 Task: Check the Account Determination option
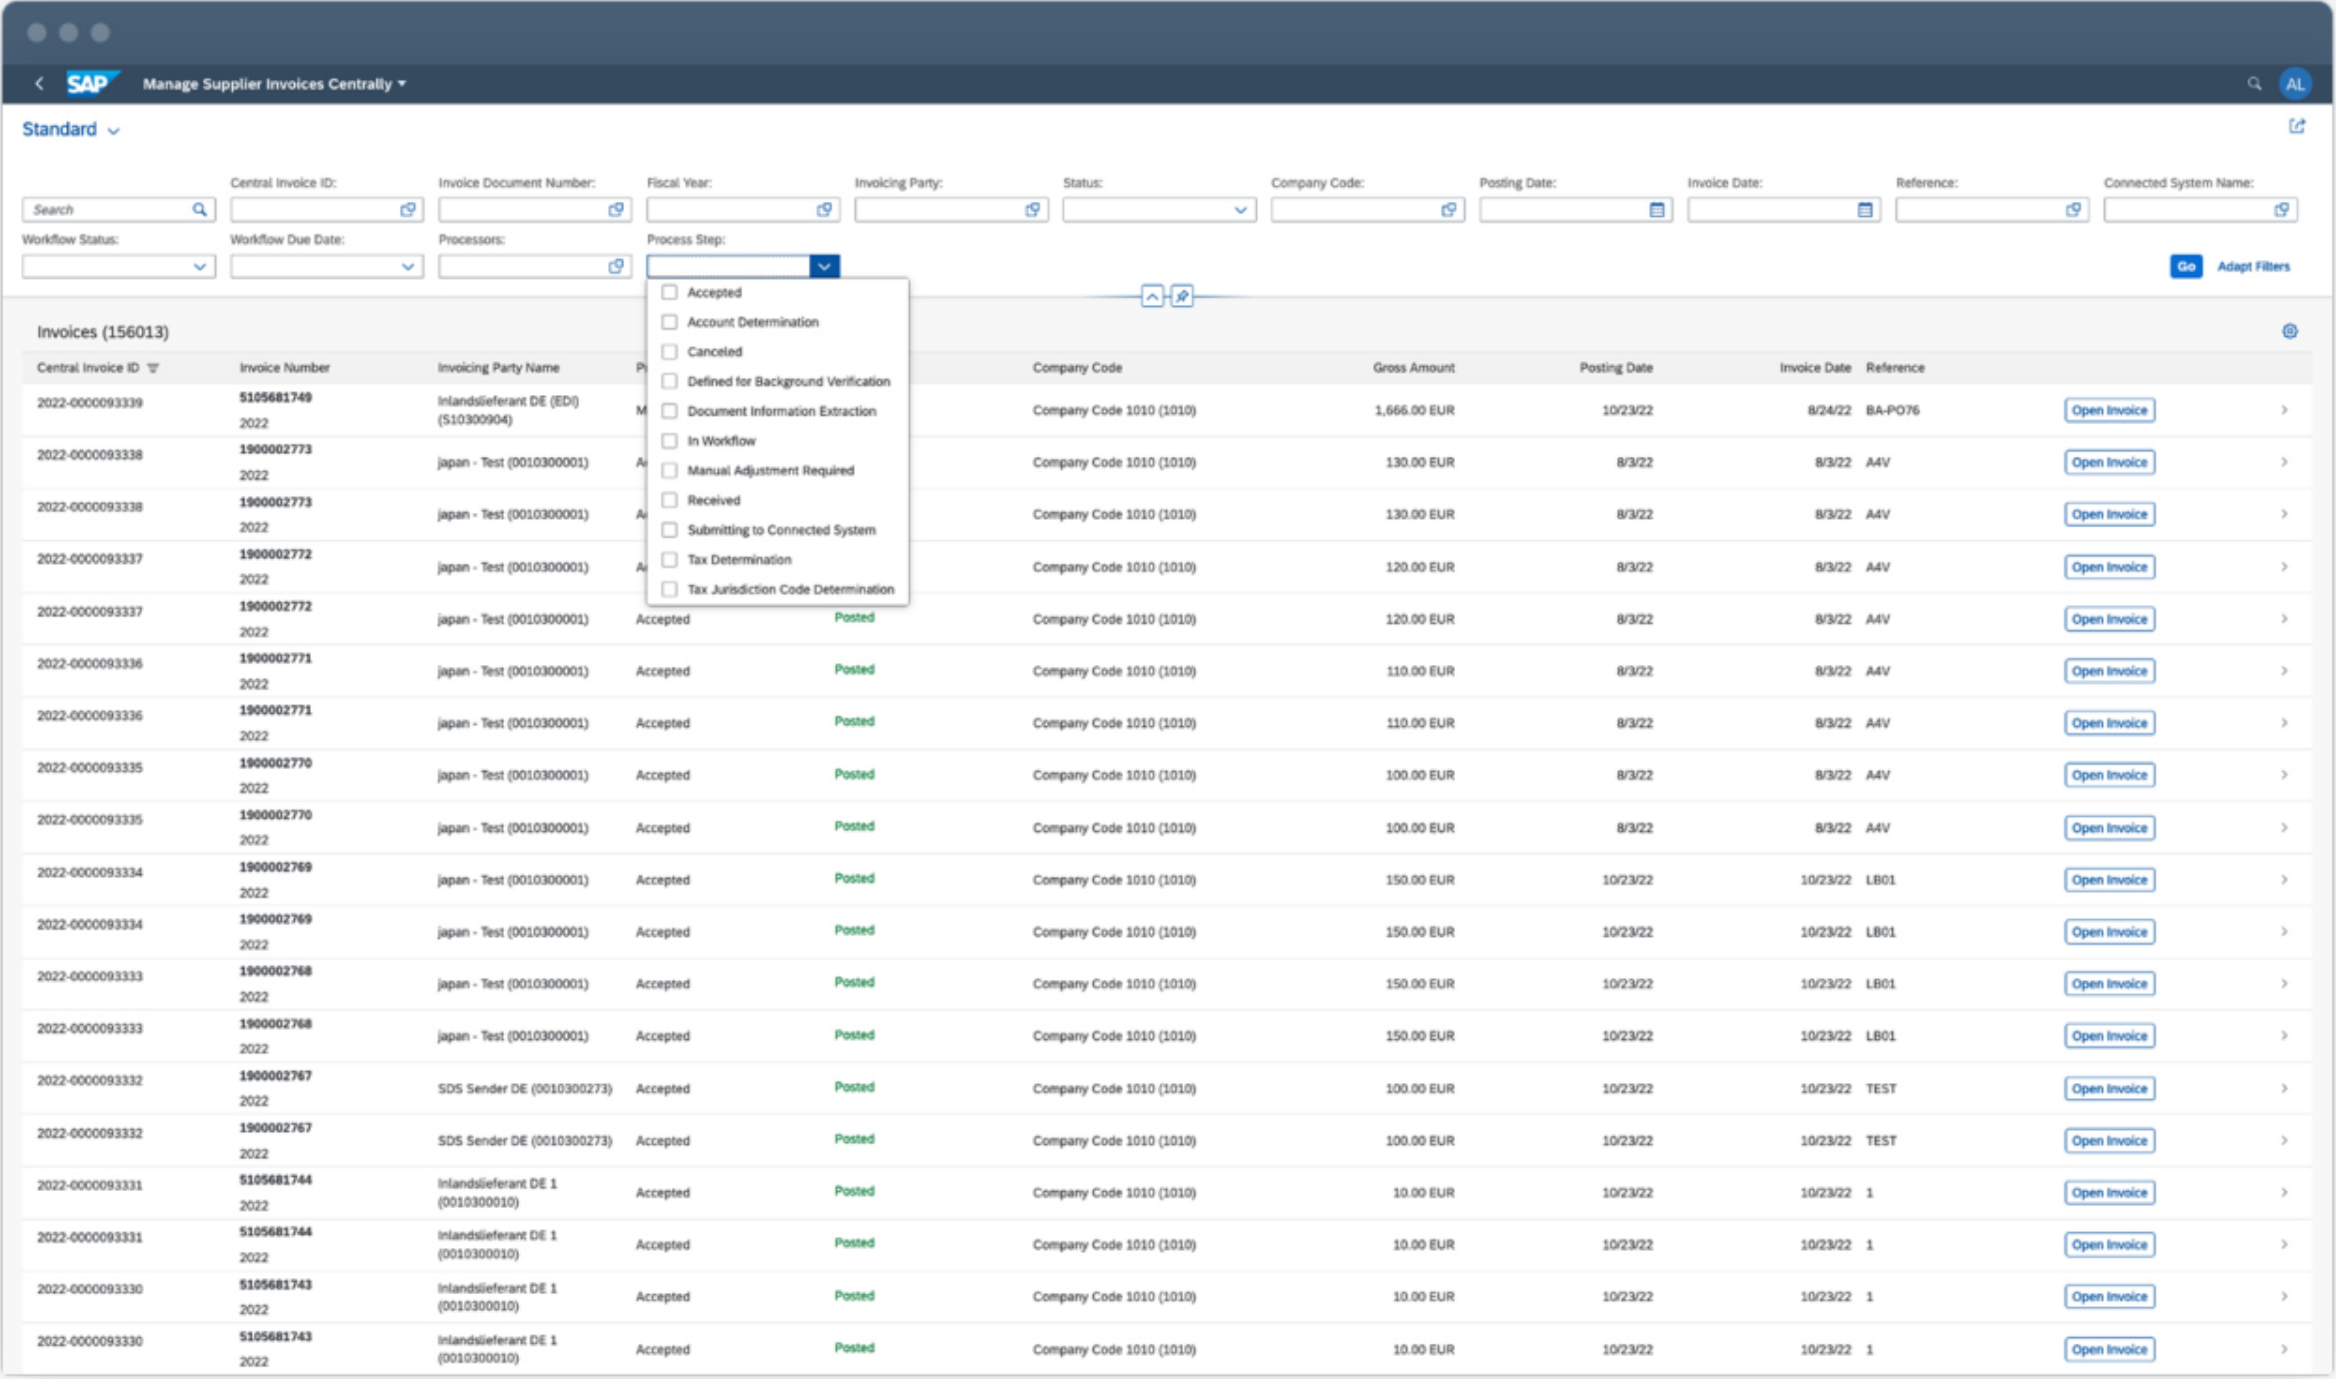pos(669,322)
